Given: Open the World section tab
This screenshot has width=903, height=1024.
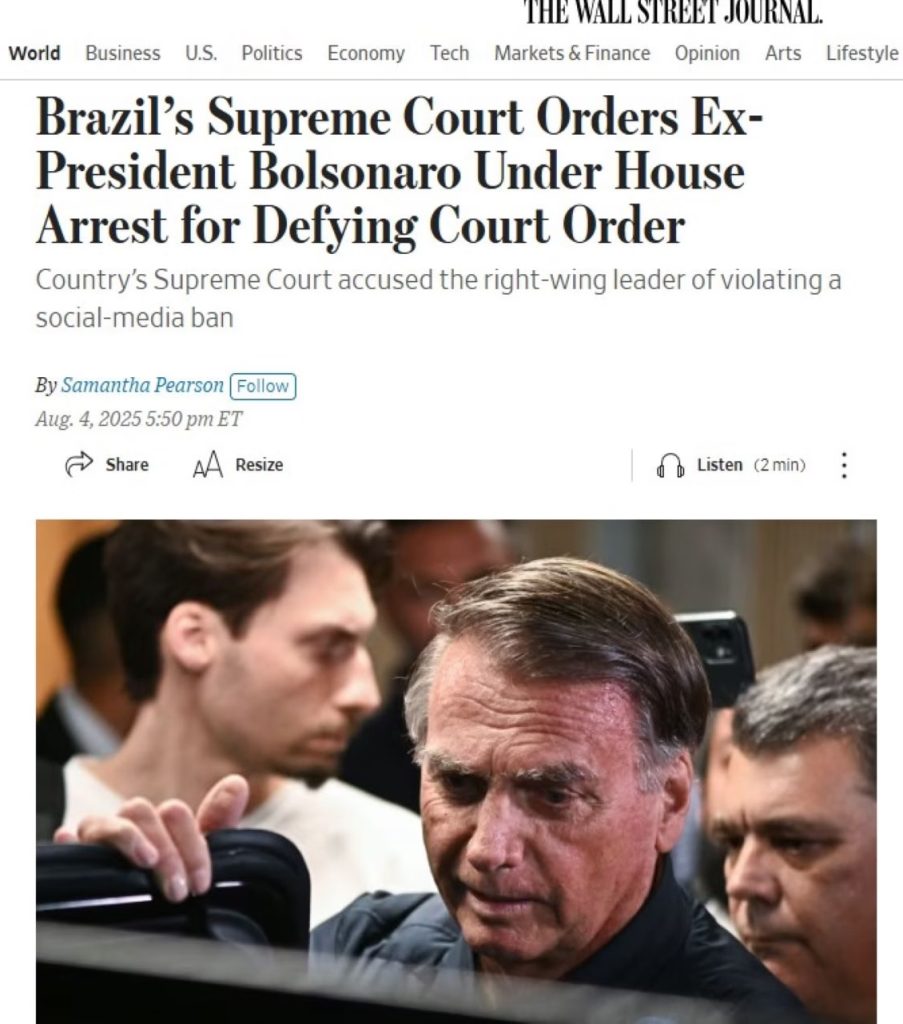Looking at the screenshot, I should pyautogui.click(x=35, y=53).
